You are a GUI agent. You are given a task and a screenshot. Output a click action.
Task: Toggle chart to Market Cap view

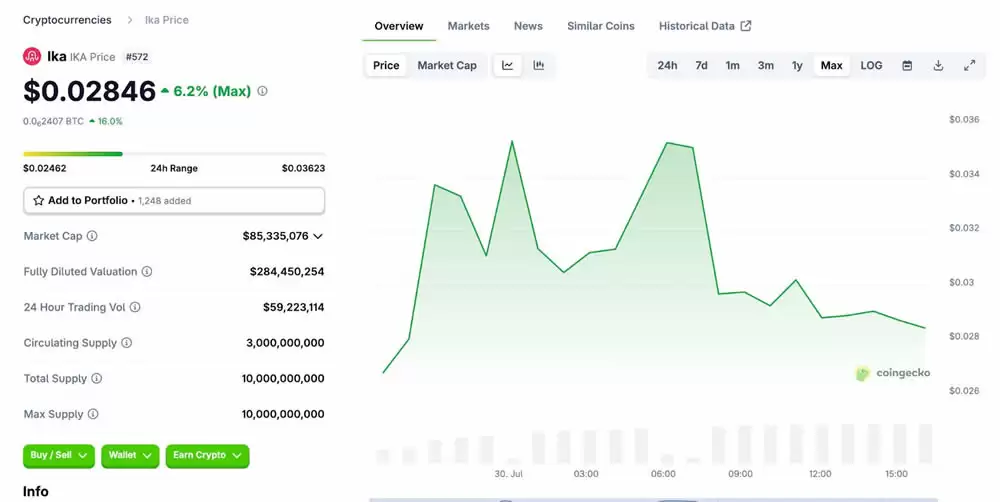coord(446,66)
